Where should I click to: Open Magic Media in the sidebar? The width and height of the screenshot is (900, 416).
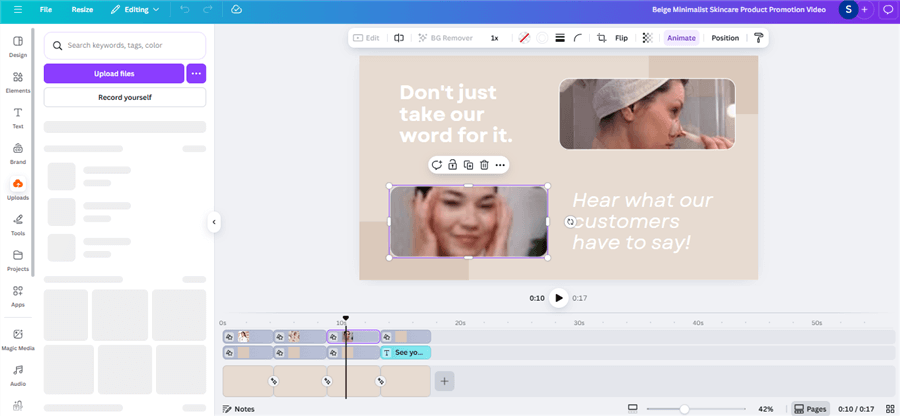click(18, 340)
